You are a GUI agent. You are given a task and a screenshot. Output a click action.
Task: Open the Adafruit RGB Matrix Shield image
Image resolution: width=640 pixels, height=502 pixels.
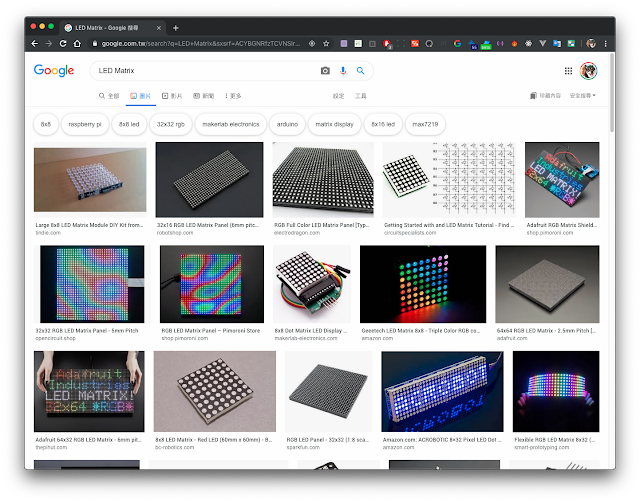pos(562,180)
